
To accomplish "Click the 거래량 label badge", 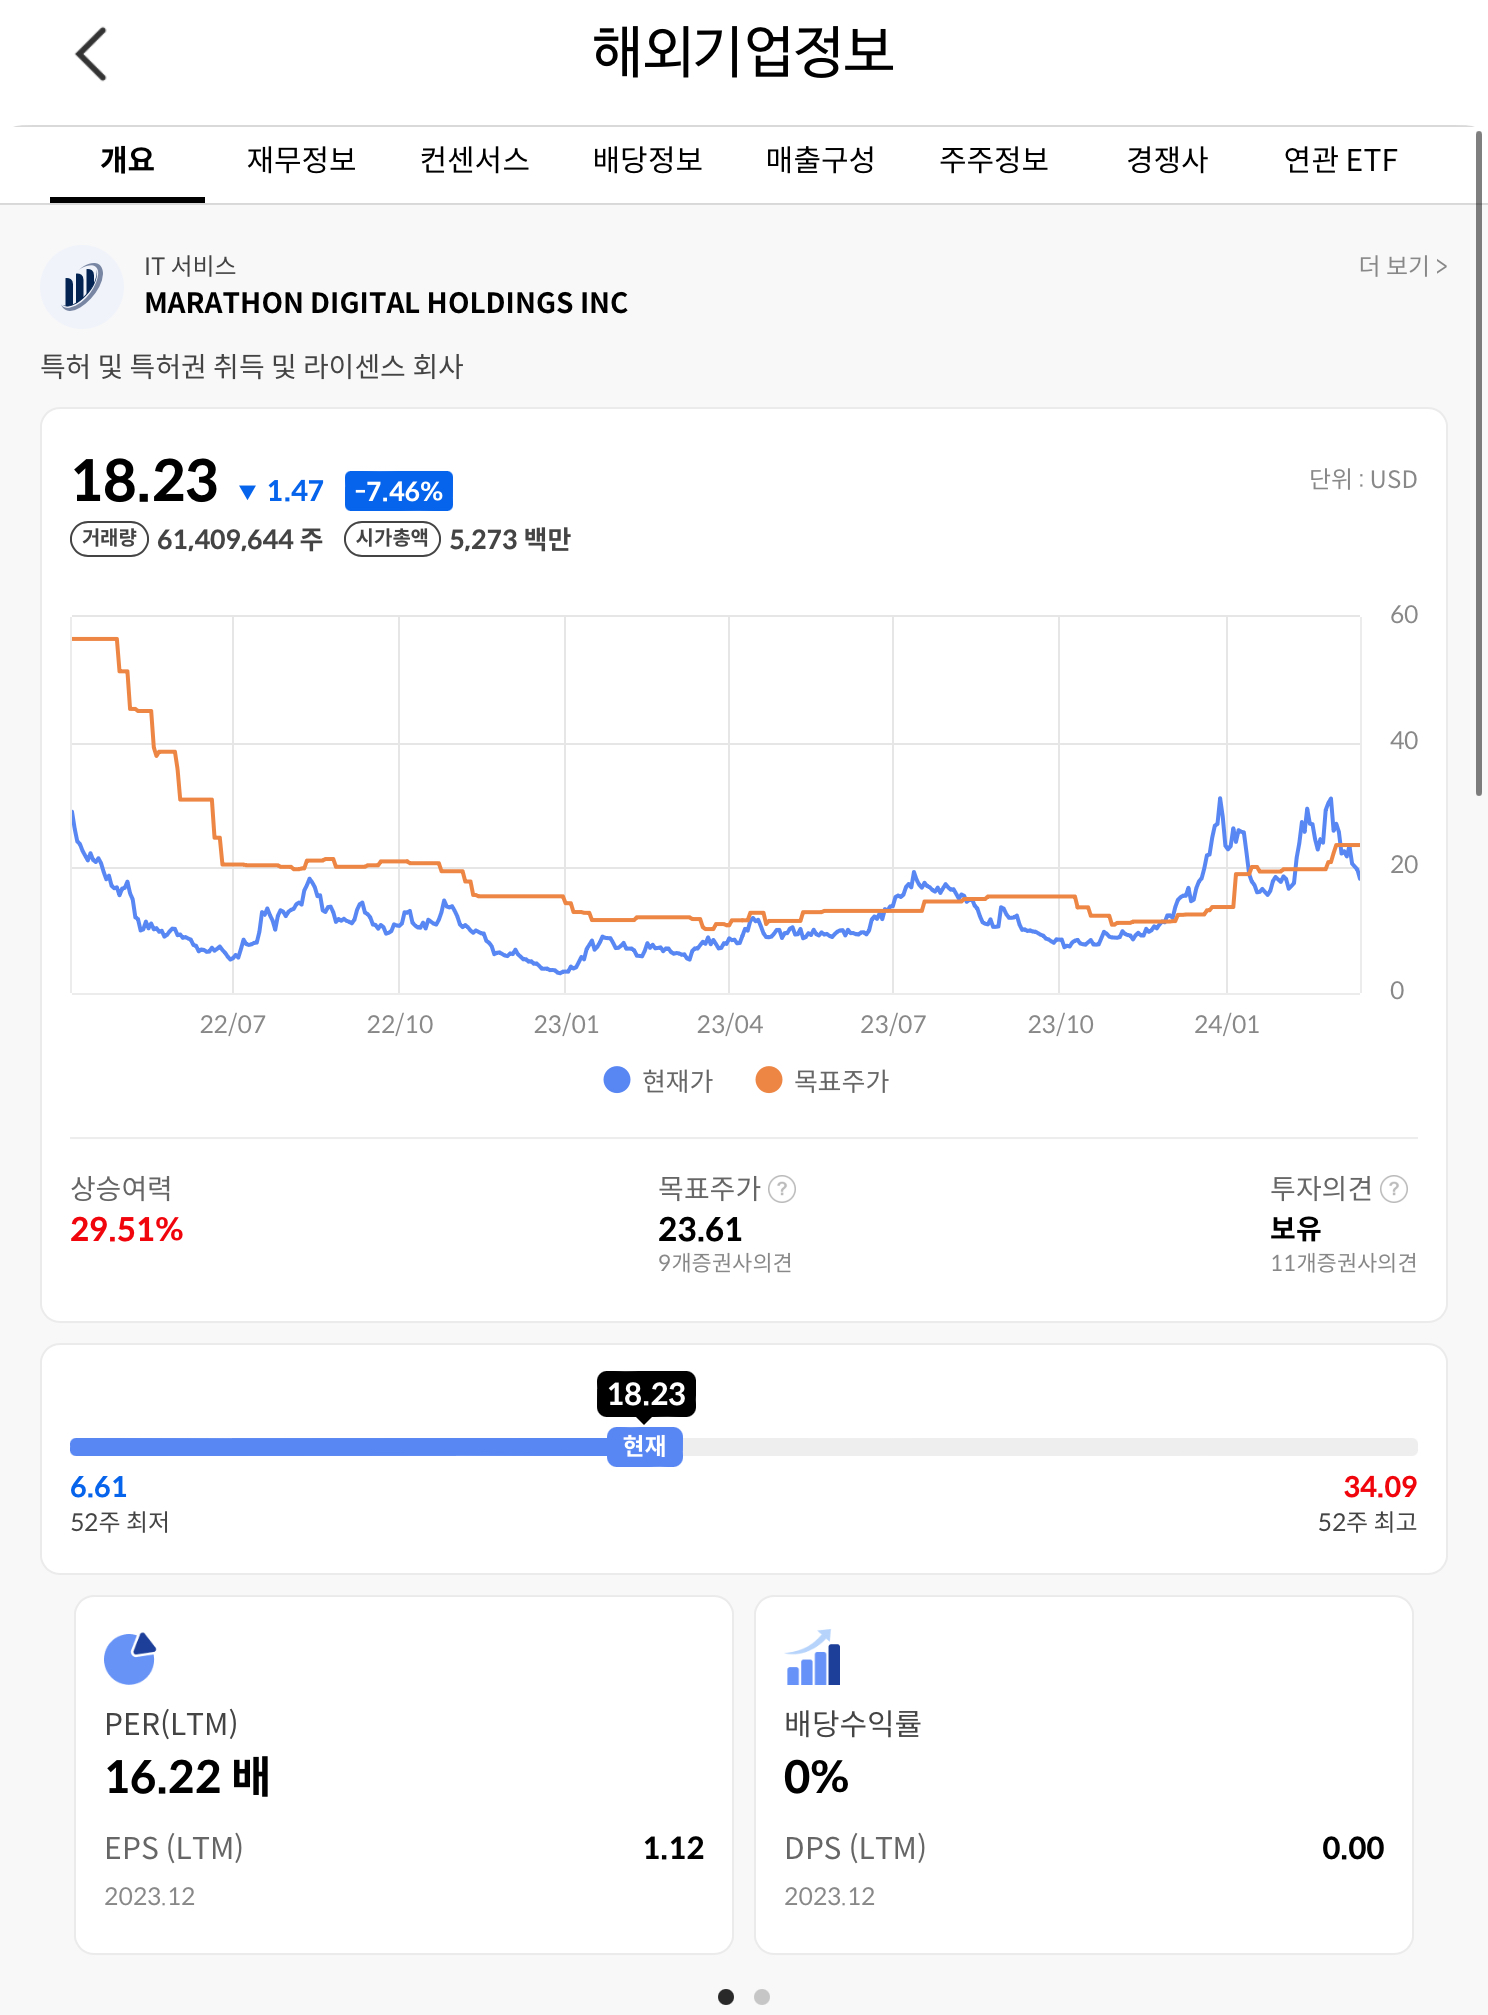I will click(x=109, y=538).
